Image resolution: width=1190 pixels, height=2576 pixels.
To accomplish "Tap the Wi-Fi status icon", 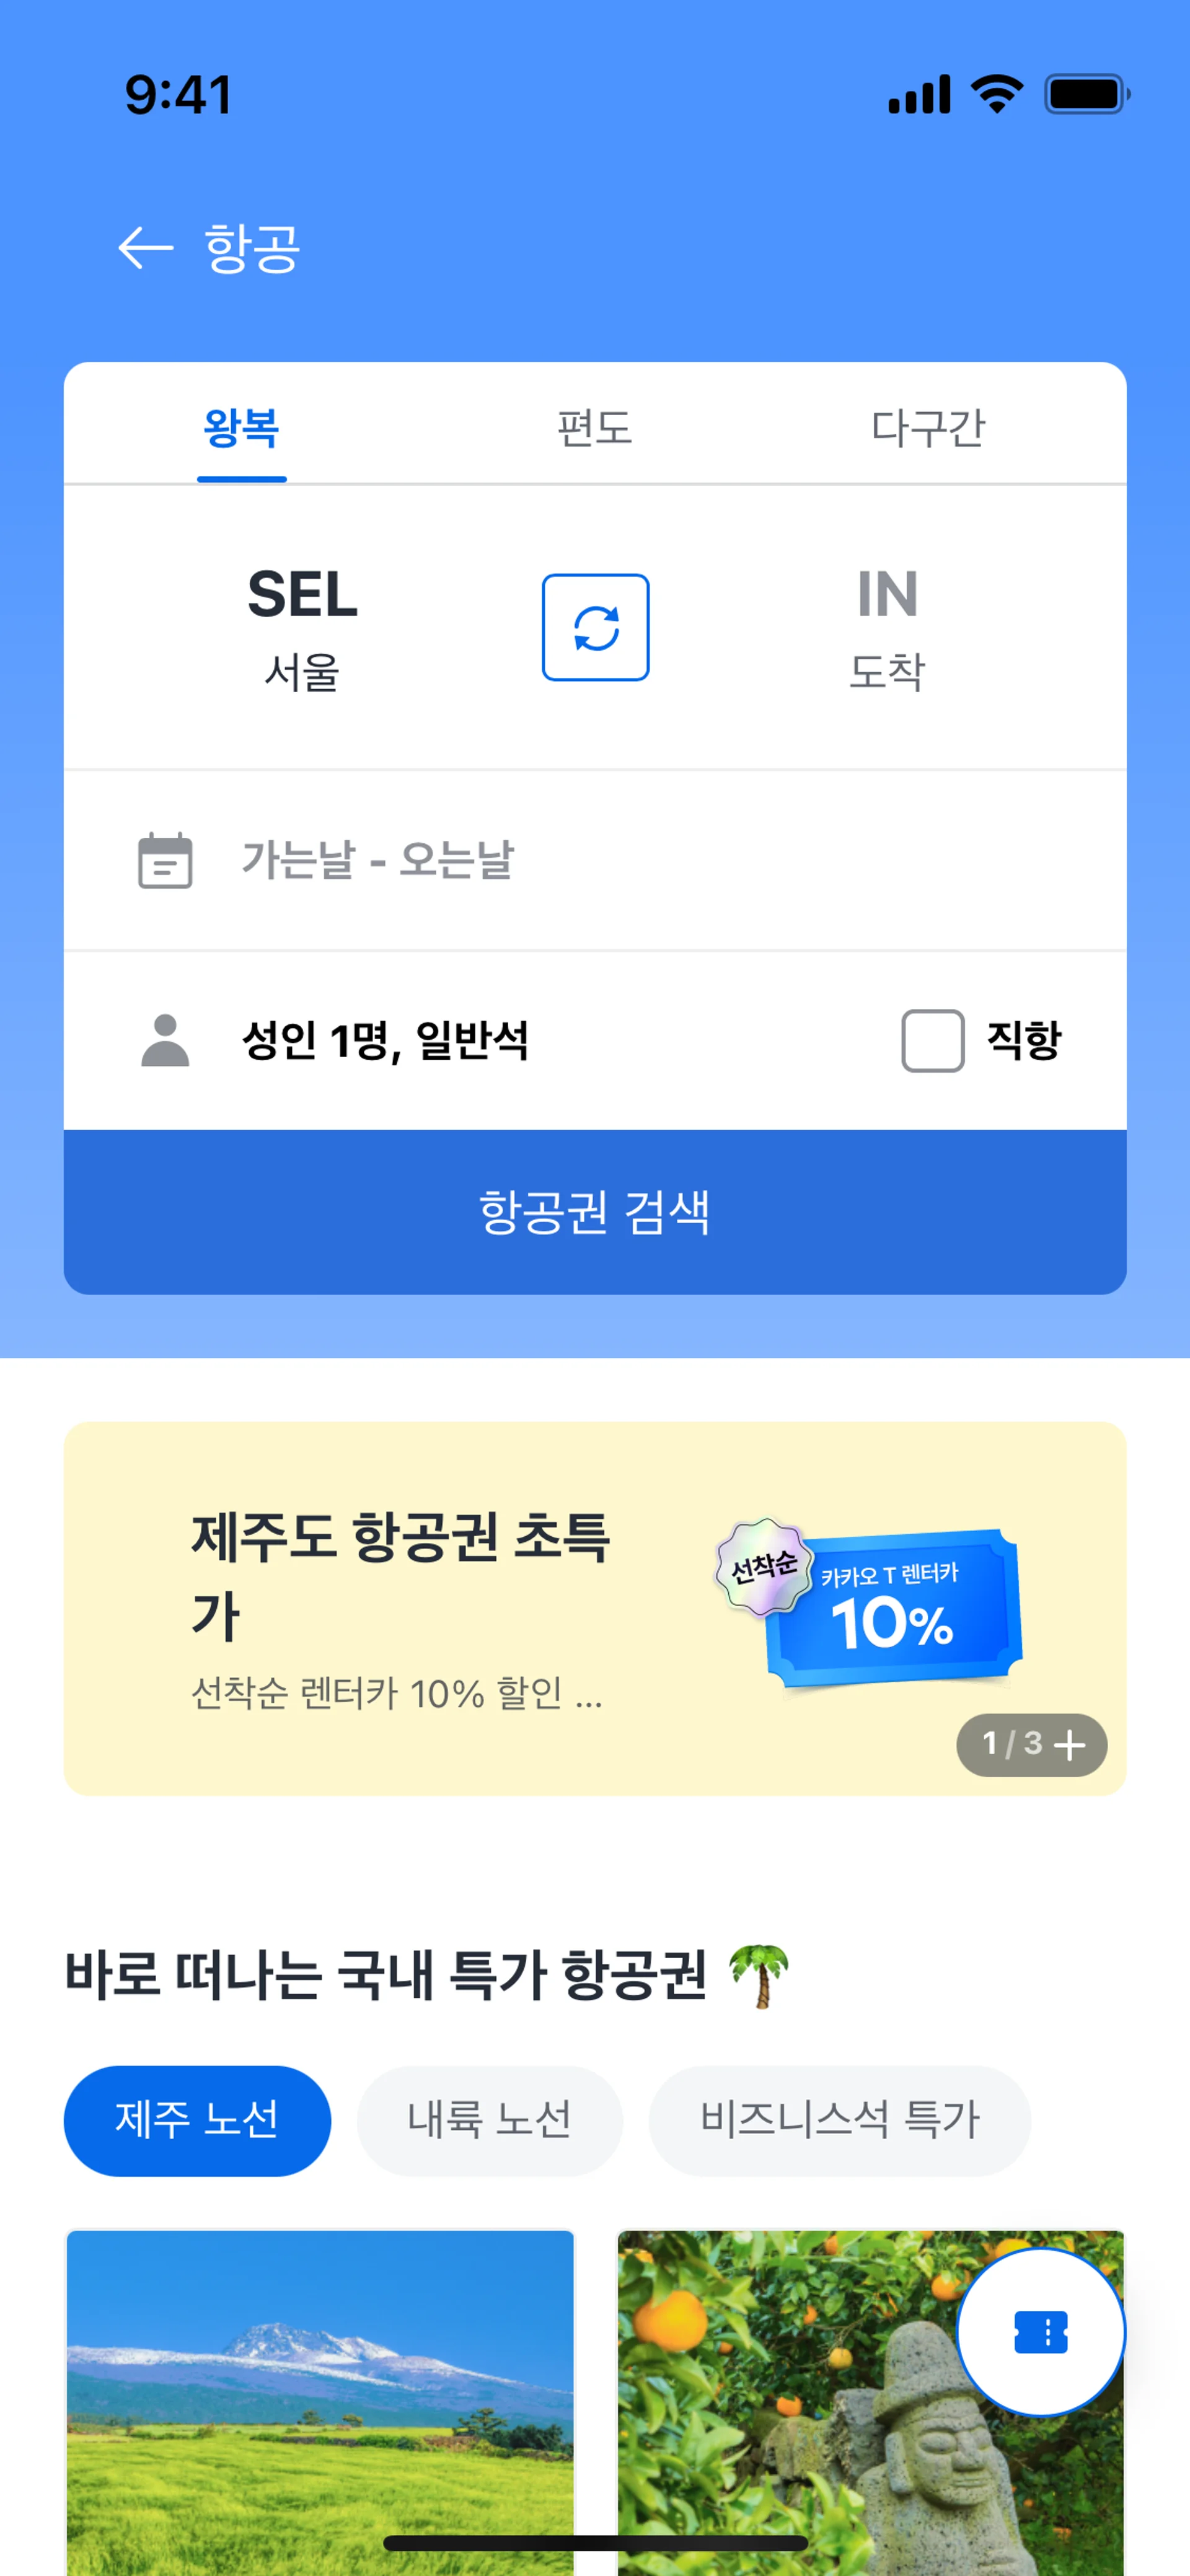I will click(x=996, y=95).
